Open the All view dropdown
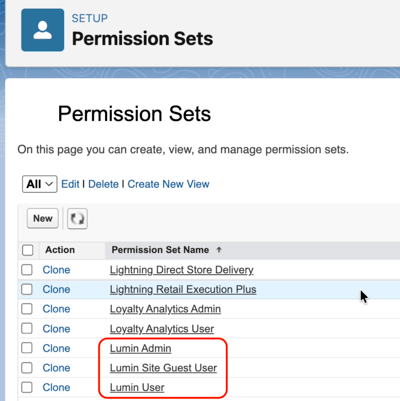The width and height of the screenshot is (400, 401). coord(40,184)
